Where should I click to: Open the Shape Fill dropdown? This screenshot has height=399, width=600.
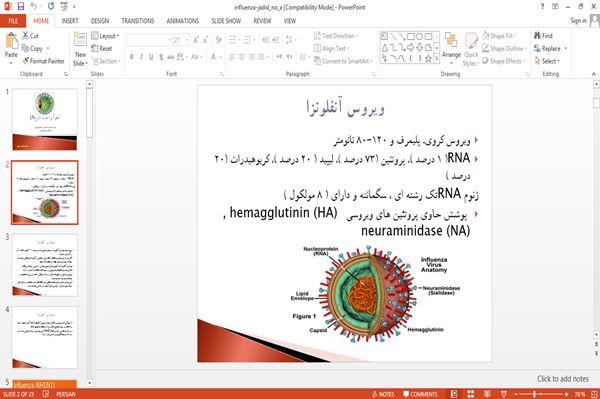499,36
